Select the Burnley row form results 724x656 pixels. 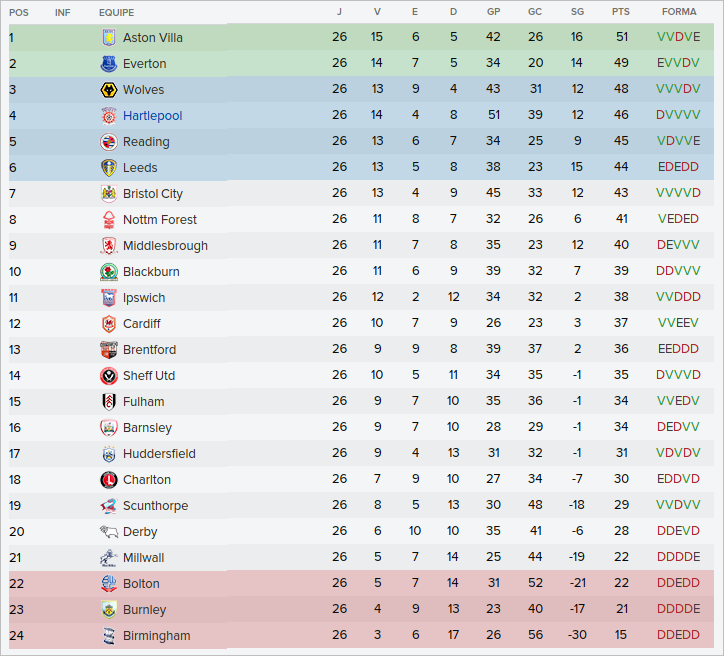tap(679, 610)
